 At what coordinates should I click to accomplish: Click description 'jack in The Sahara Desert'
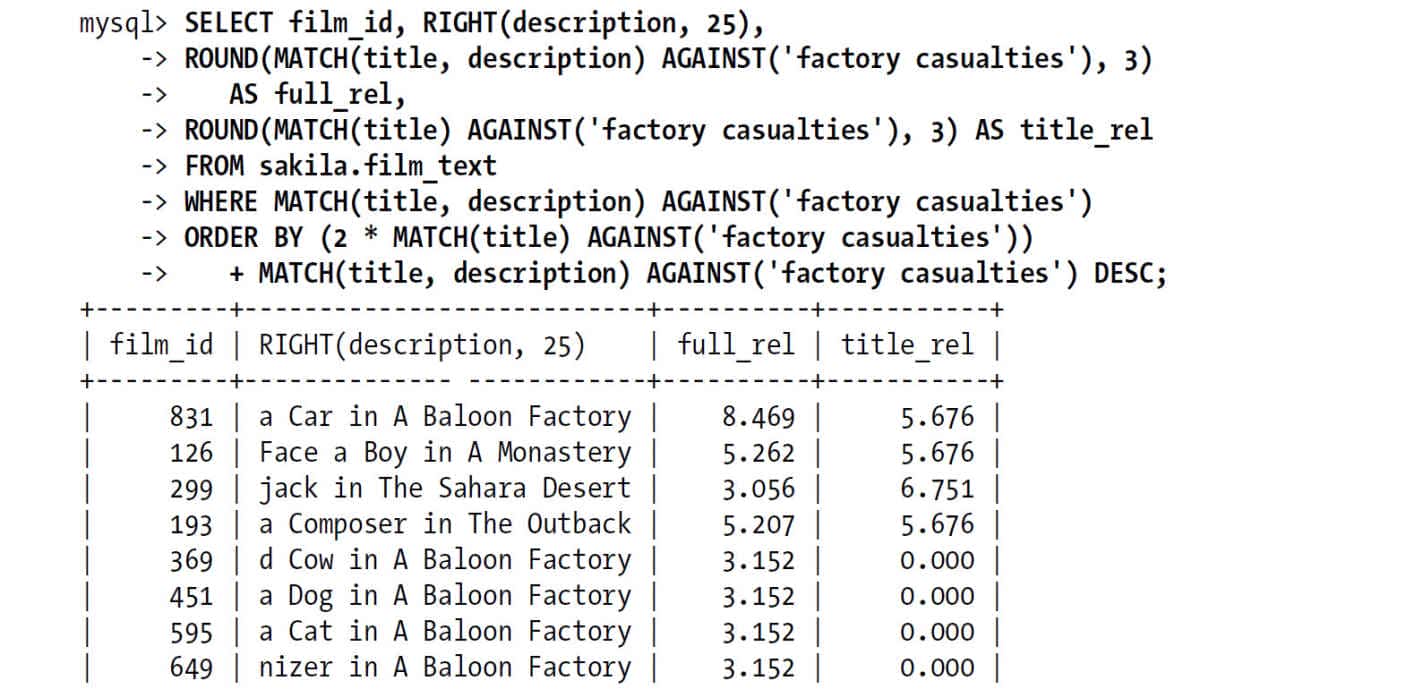(x=445, y=489)
